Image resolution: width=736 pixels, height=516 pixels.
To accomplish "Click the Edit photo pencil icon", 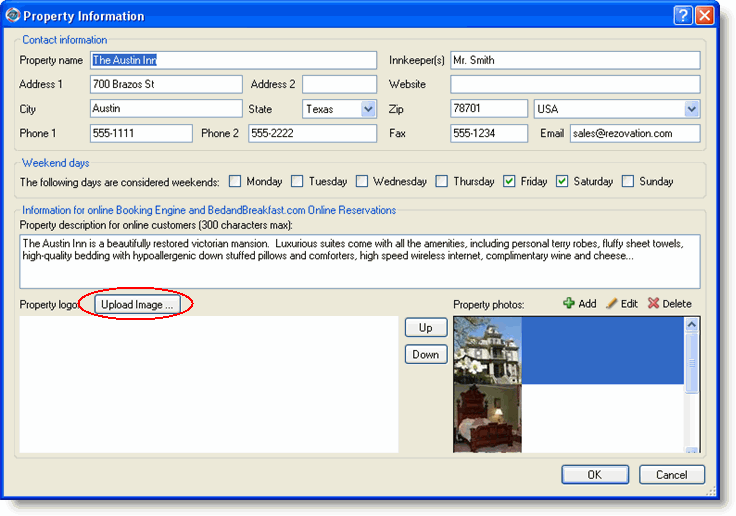I will coord(611,303).
